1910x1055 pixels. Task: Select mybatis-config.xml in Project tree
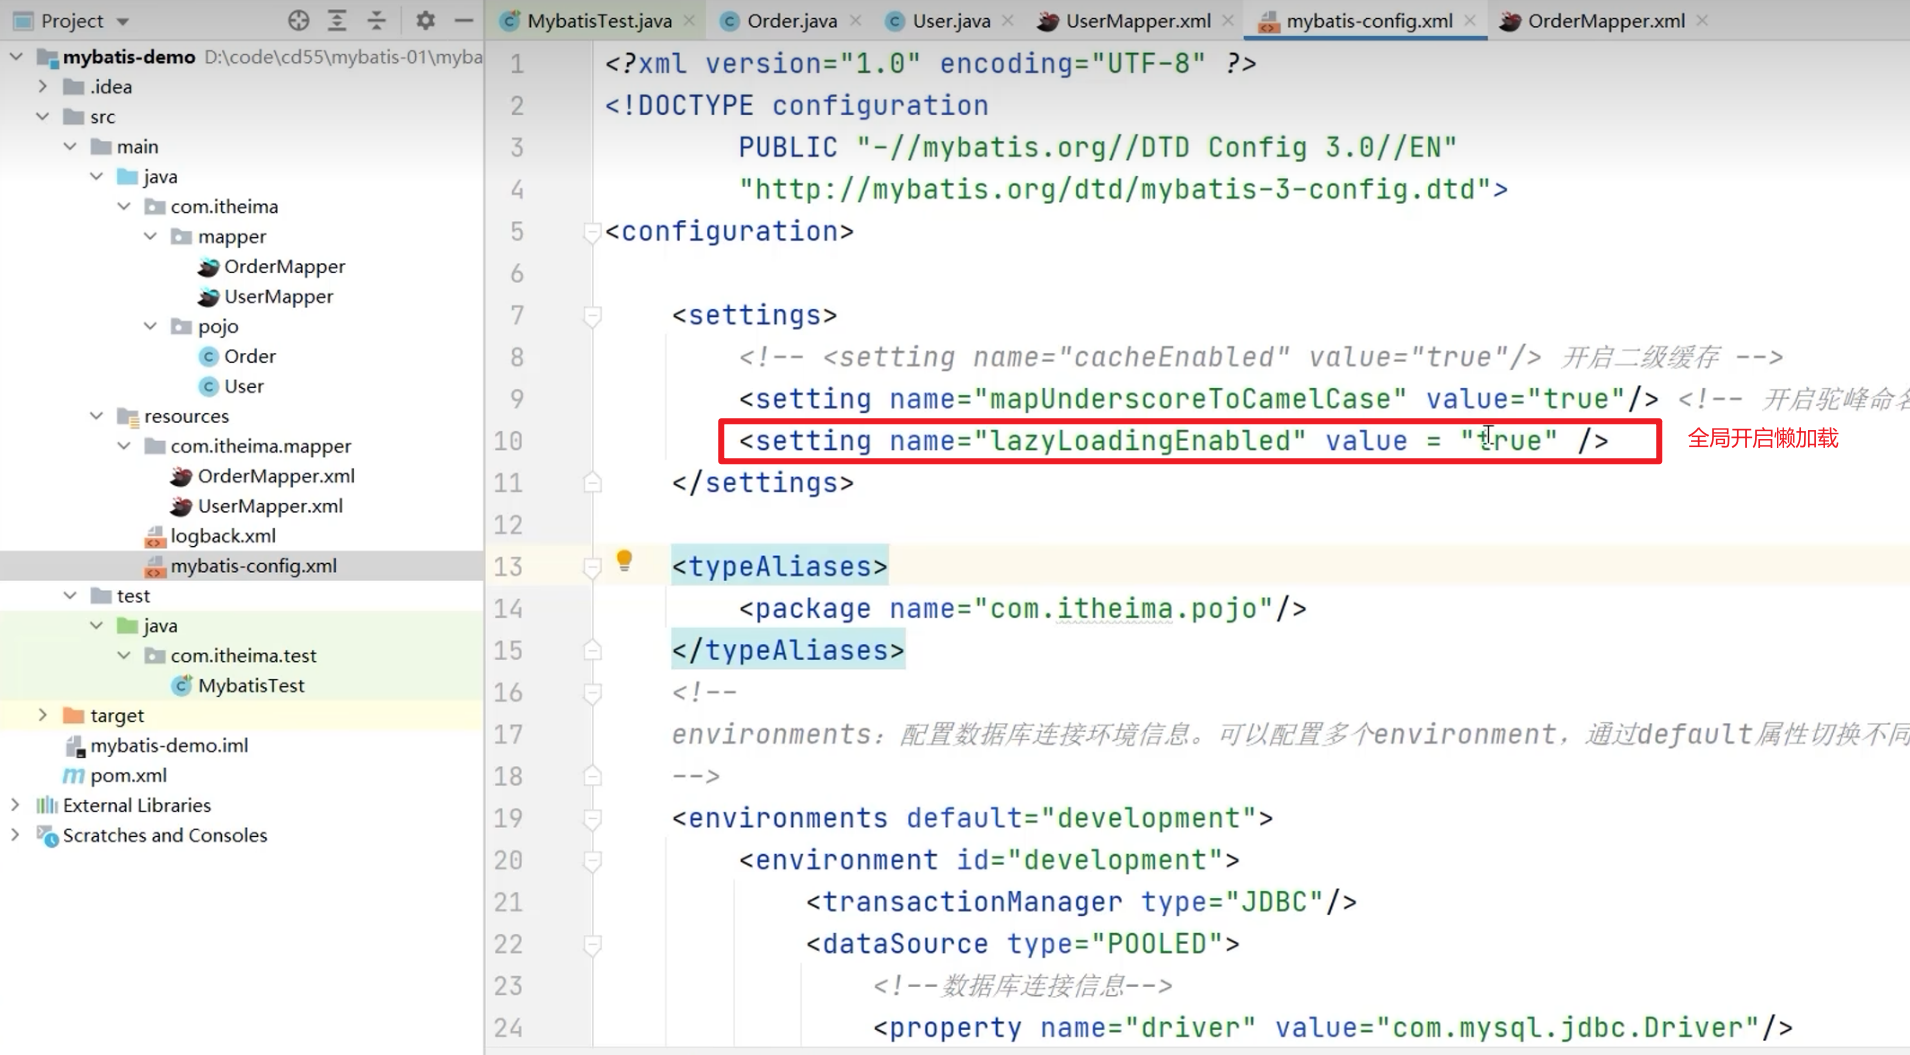coord(253,566)
